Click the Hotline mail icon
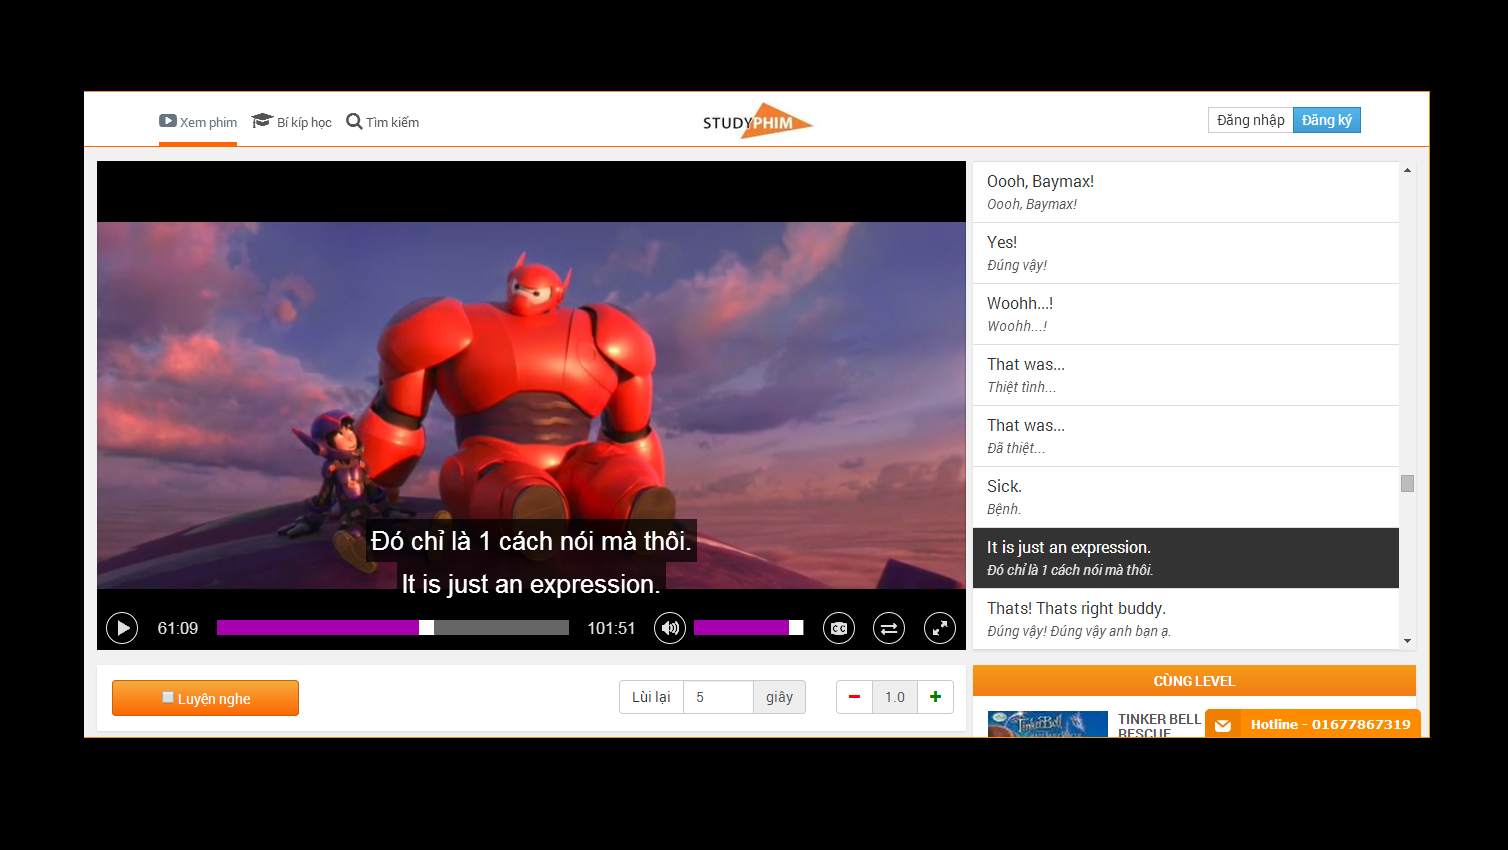Image resolution: width=1508 pixels, height=850 pixels. 1223,725
